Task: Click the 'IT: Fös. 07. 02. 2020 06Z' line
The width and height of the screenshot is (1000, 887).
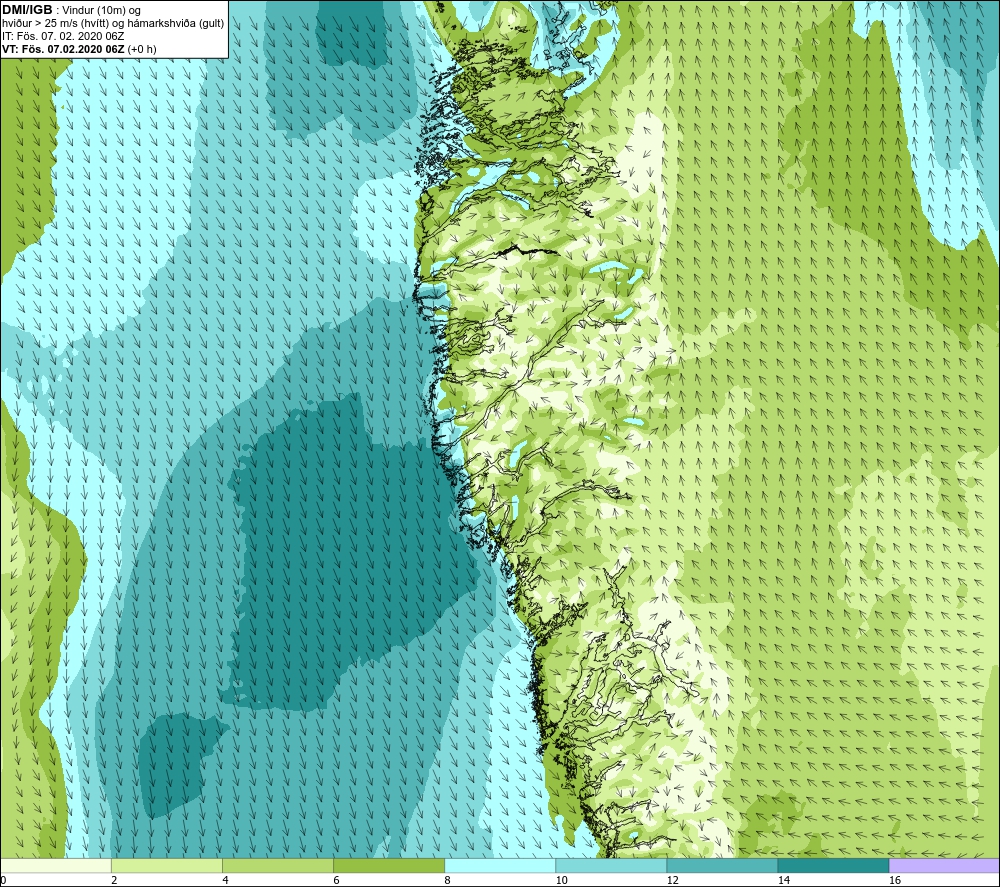Action: click(x=63, y=36)
